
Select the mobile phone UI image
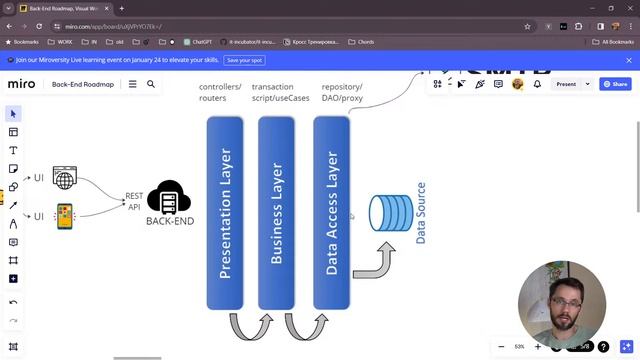click(64, 216)
